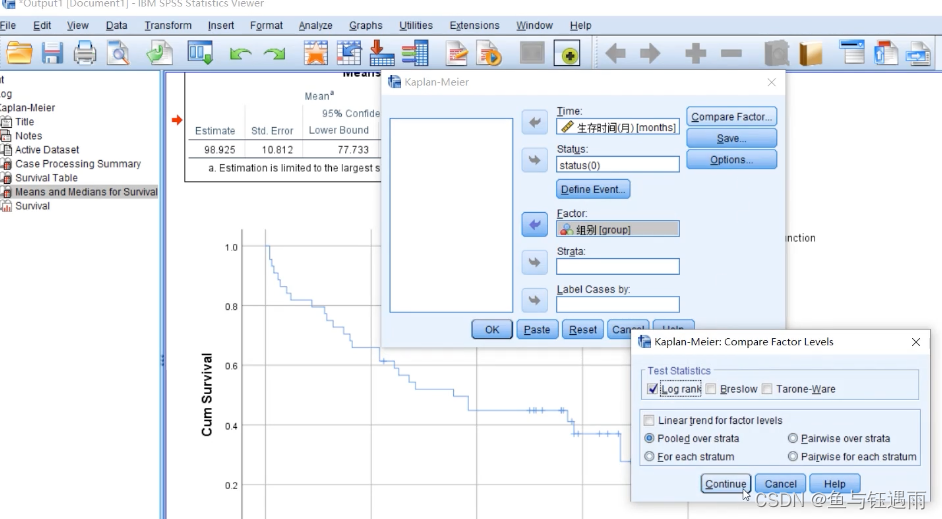Check Linear trend for factor levels
This screenshot has height=519, width=942.
coord(649,420)
